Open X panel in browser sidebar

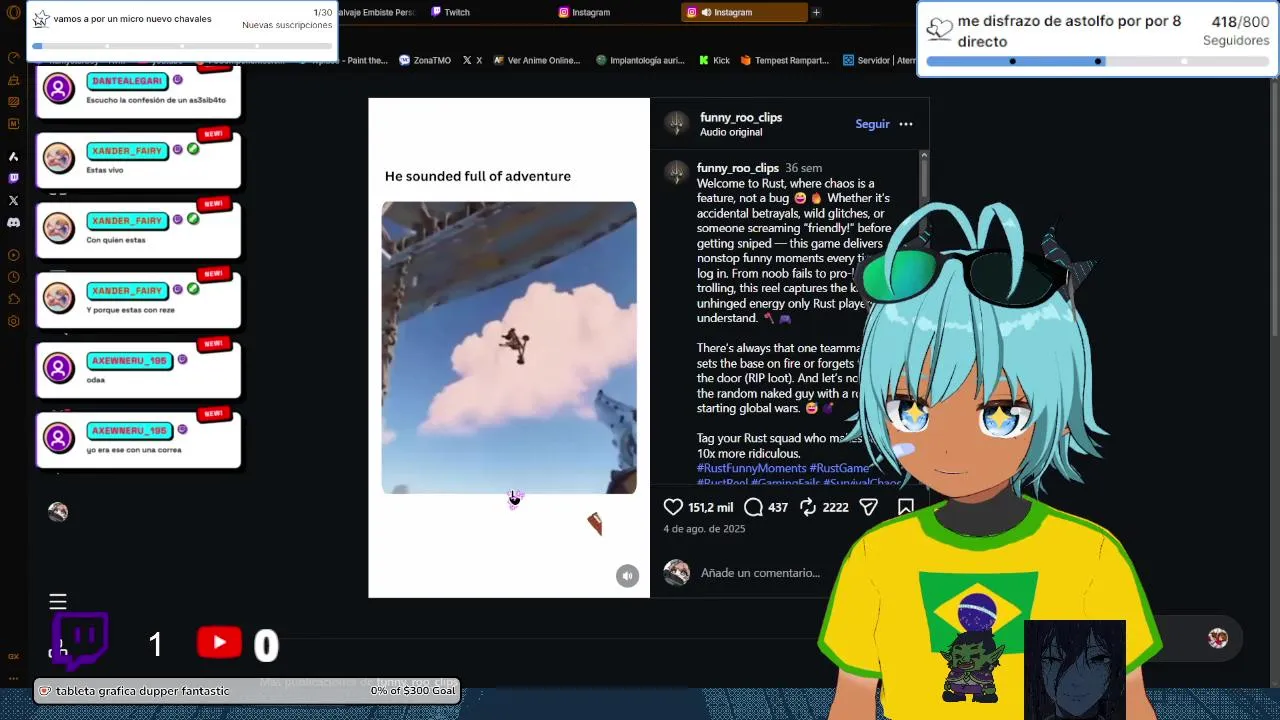(x=14, y=200)
